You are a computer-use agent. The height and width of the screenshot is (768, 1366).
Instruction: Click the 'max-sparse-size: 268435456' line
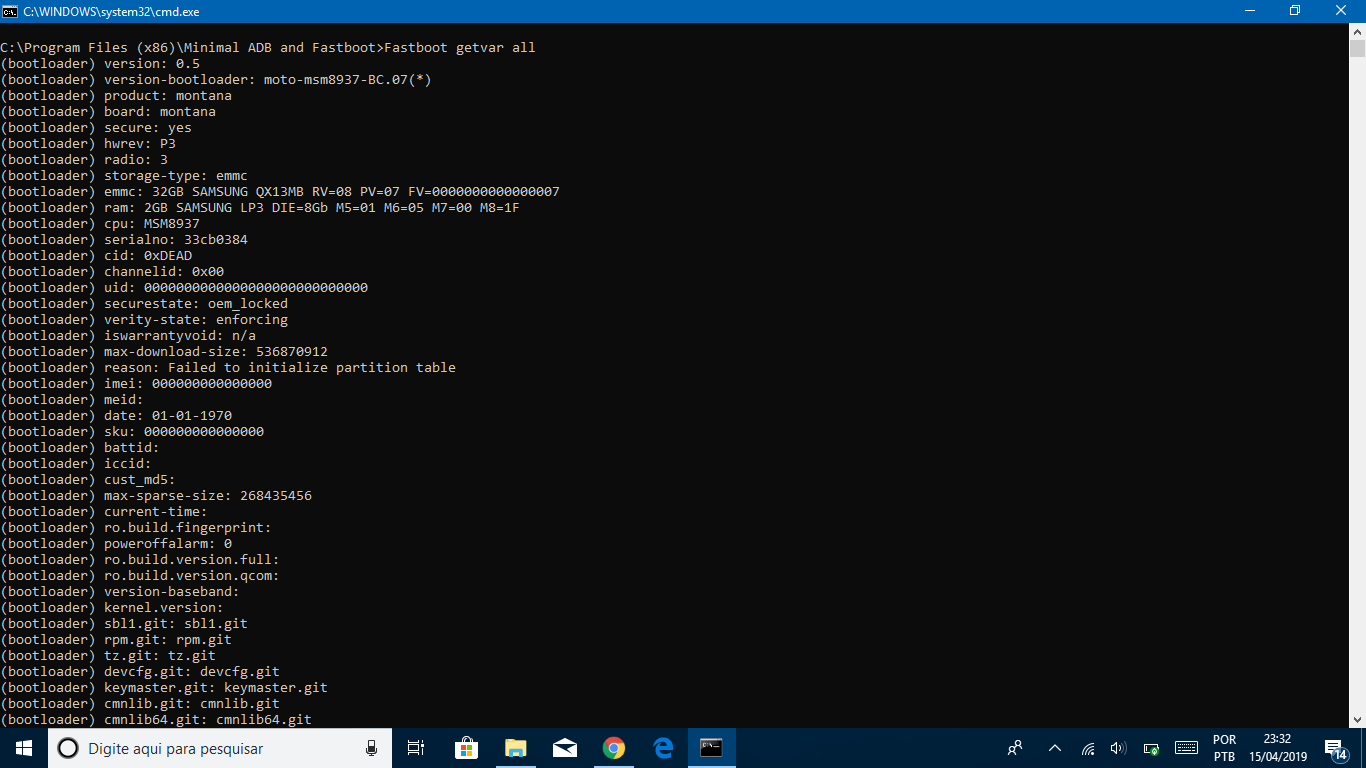coord(156,496)
